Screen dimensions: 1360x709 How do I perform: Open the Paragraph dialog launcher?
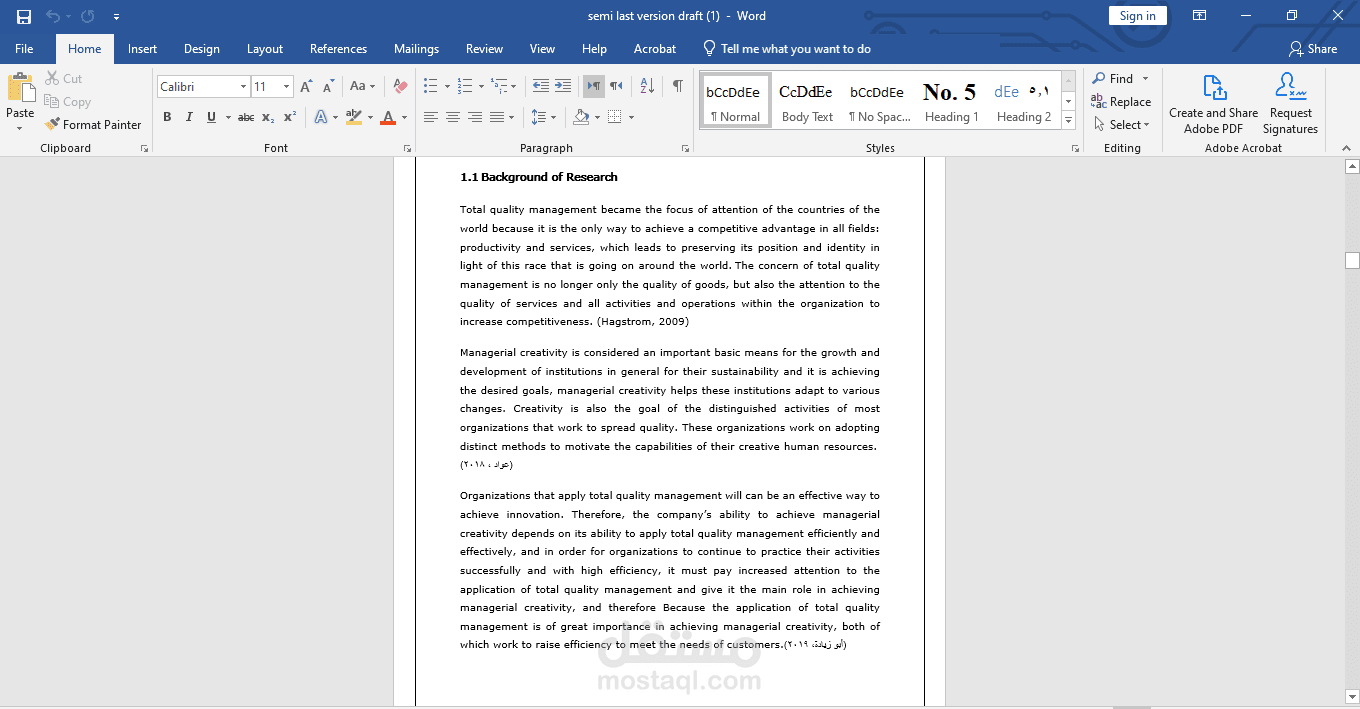[x=685, y=148]
